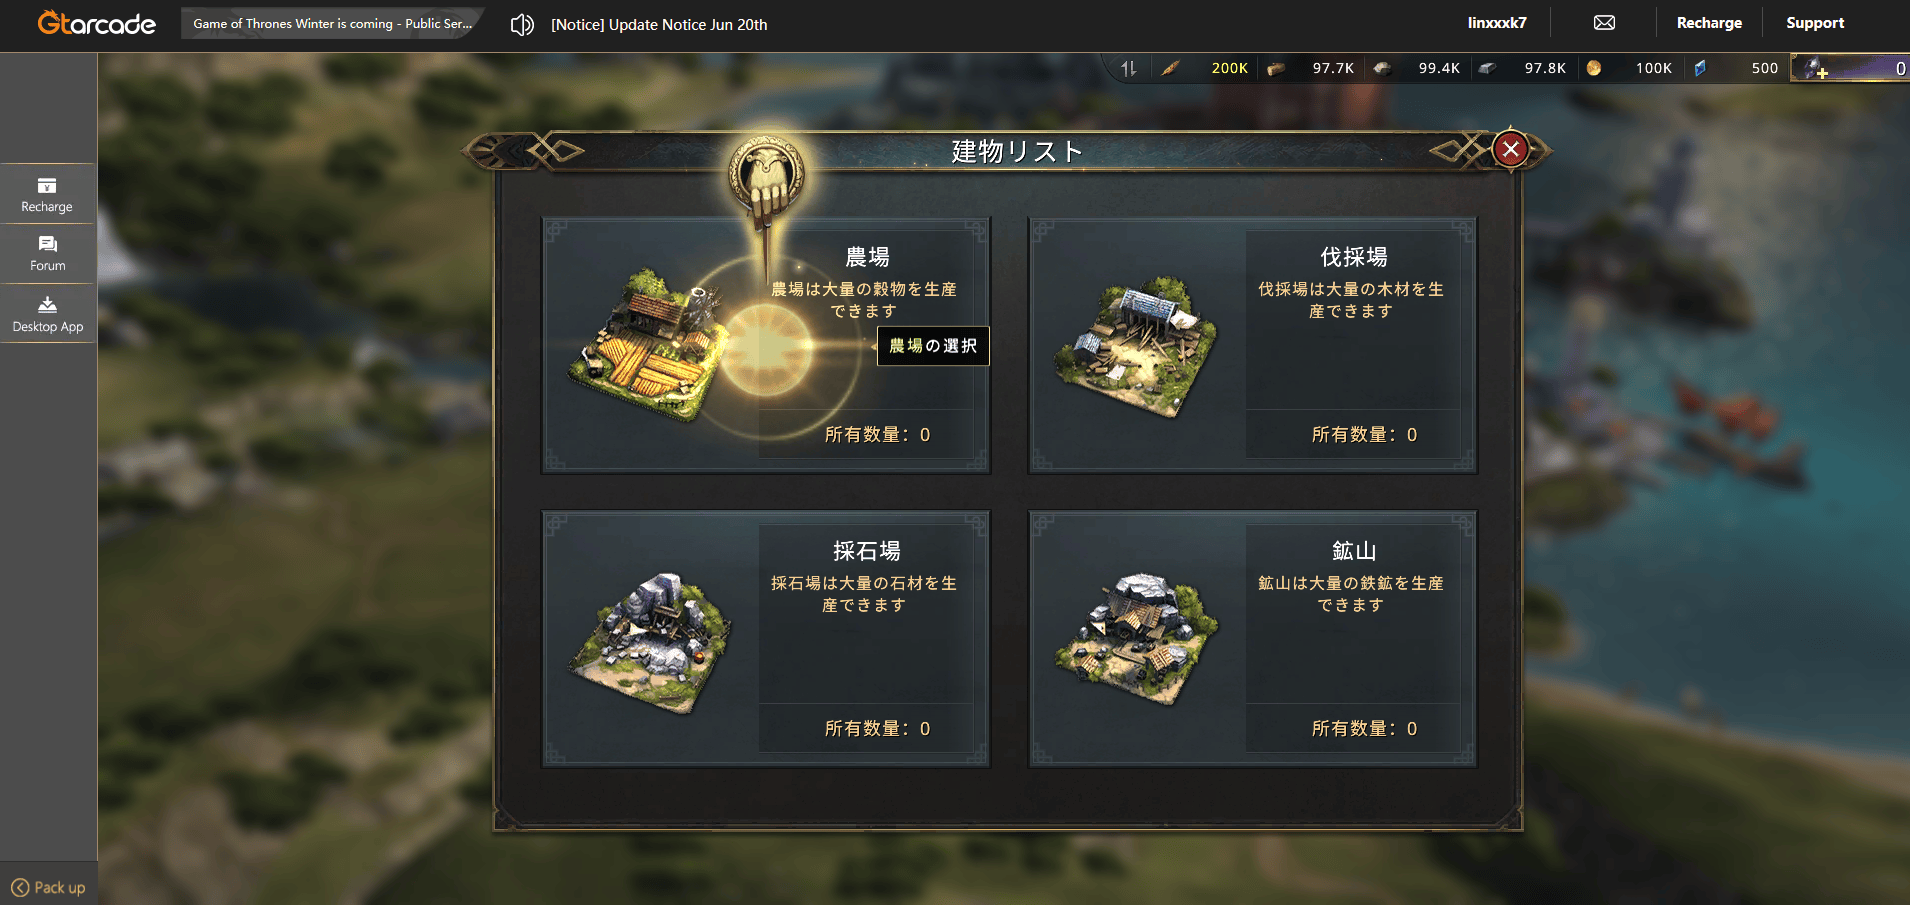This screenshot has height=905, width=1910.
Task: Open Support in the top menu
Action: 1815,23
